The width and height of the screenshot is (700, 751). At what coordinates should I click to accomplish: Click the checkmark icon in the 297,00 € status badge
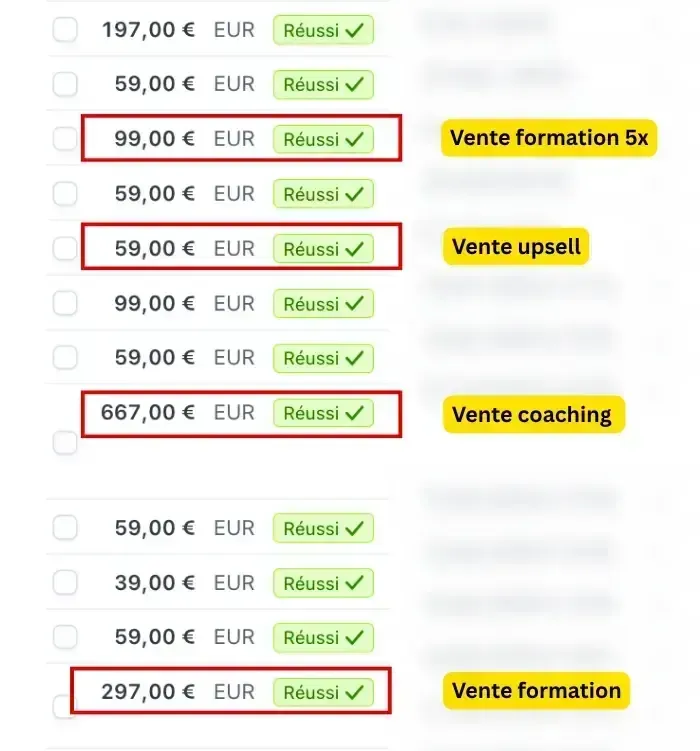[354, 691]
